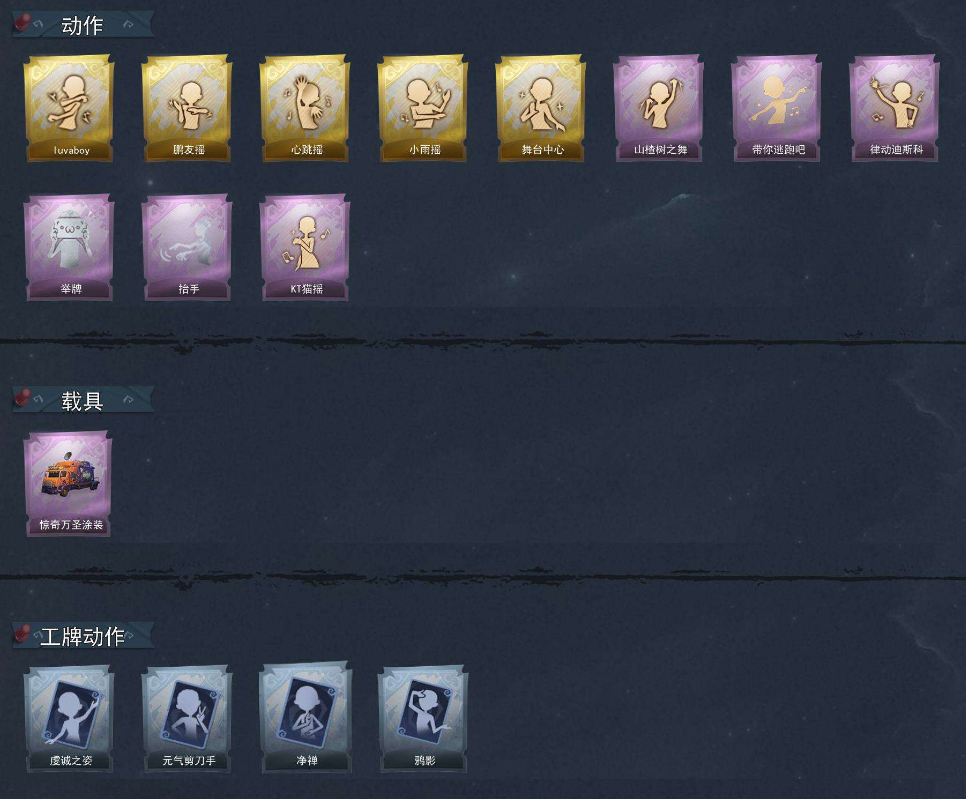The width and height of the screenshot is (966, 799).
Task: Select the 律动迪斯科 disco emote
Action: (895, 108)
